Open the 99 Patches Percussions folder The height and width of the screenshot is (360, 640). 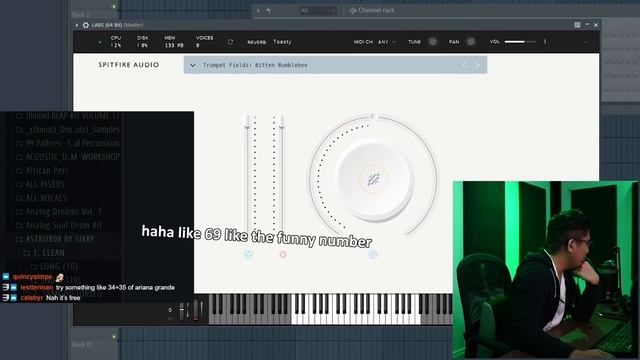(68, 143)
